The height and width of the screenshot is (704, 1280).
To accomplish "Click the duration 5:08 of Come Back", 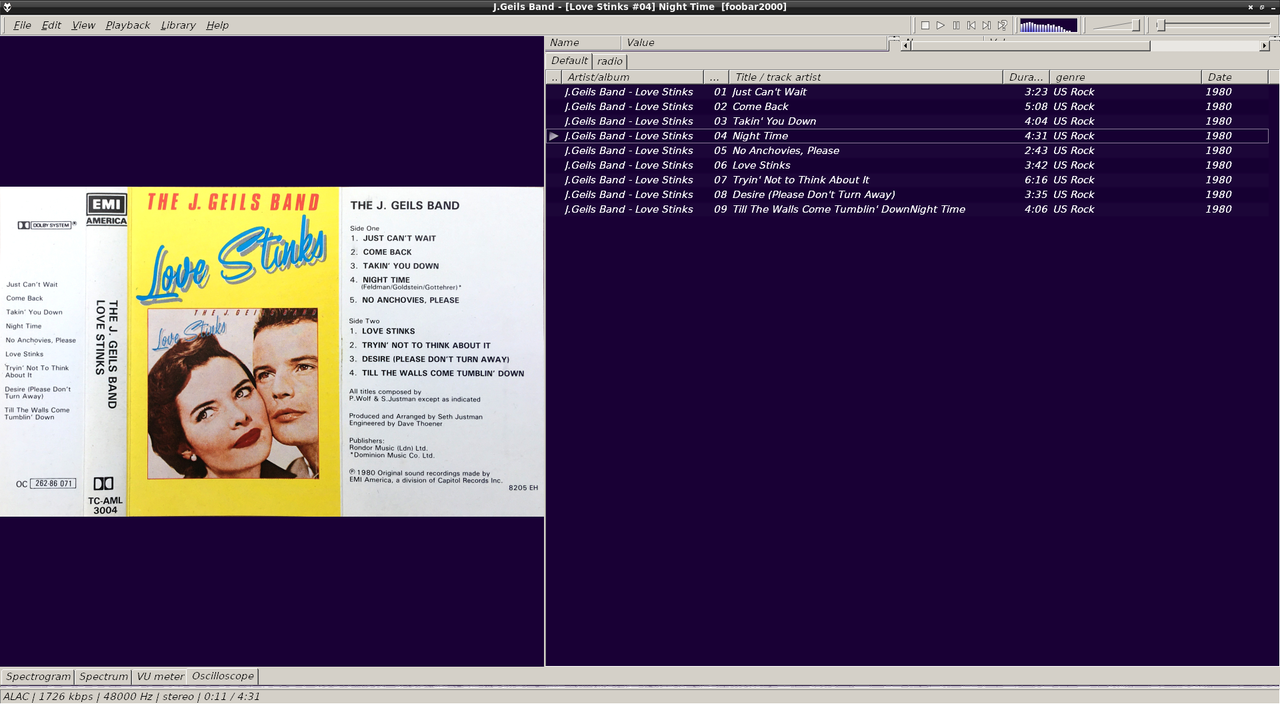I will 1036,106.
